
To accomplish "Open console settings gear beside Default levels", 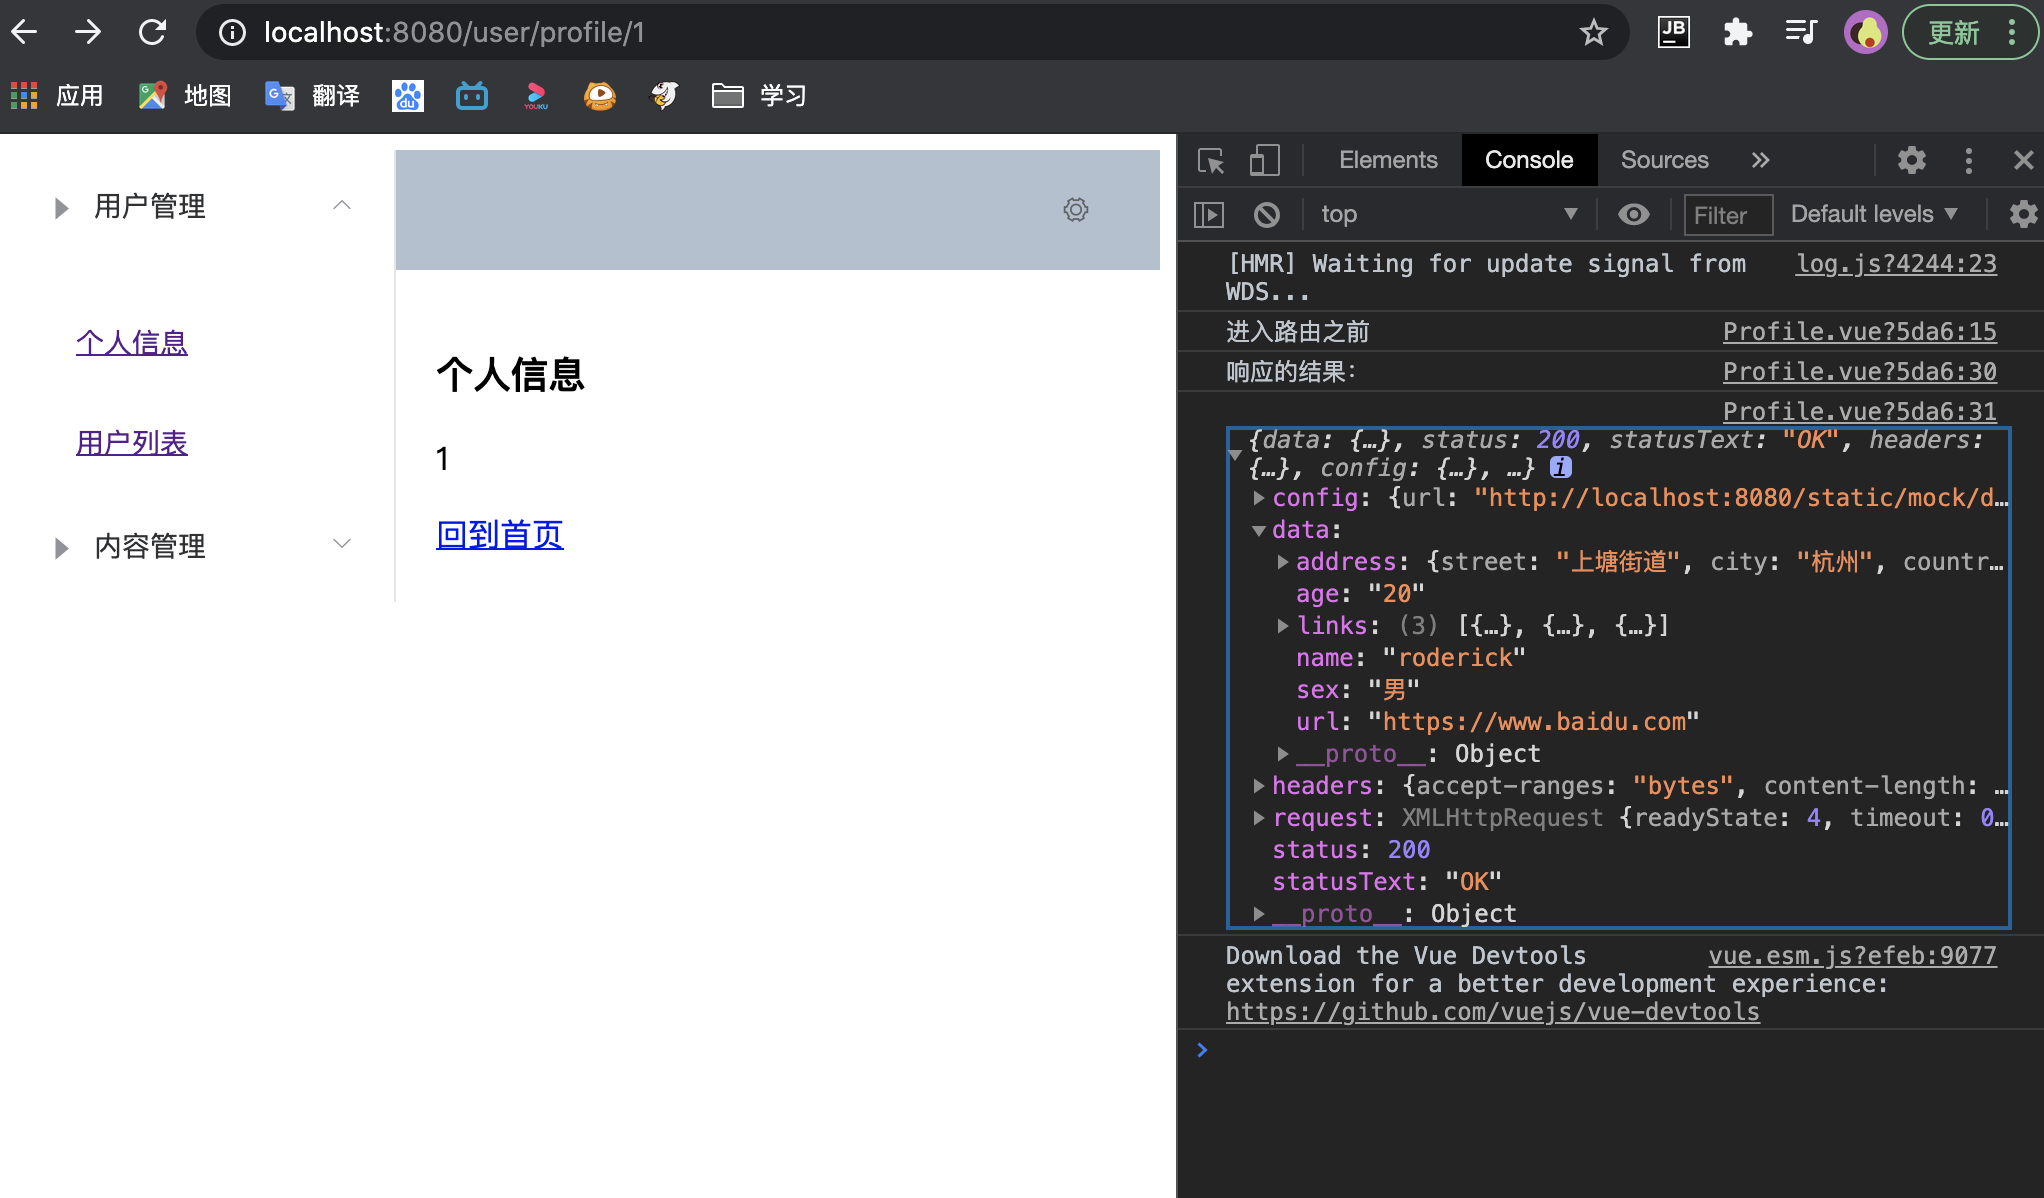I will 2023,214.
